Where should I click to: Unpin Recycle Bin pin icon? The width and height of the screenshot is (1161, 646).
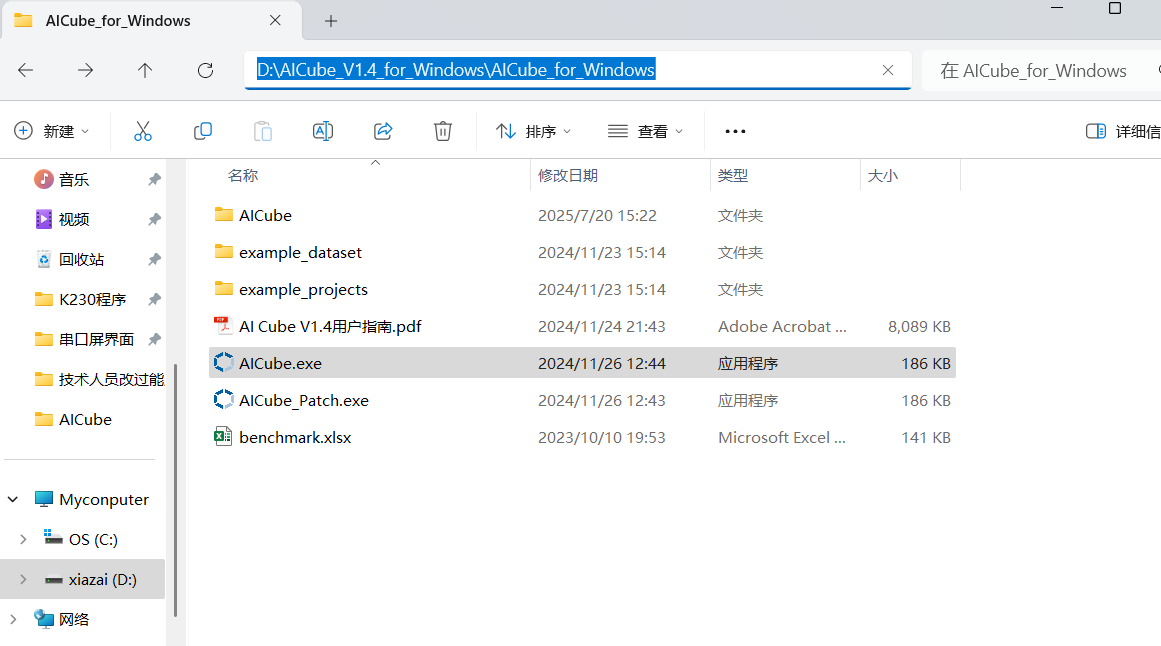click(154, 259)
